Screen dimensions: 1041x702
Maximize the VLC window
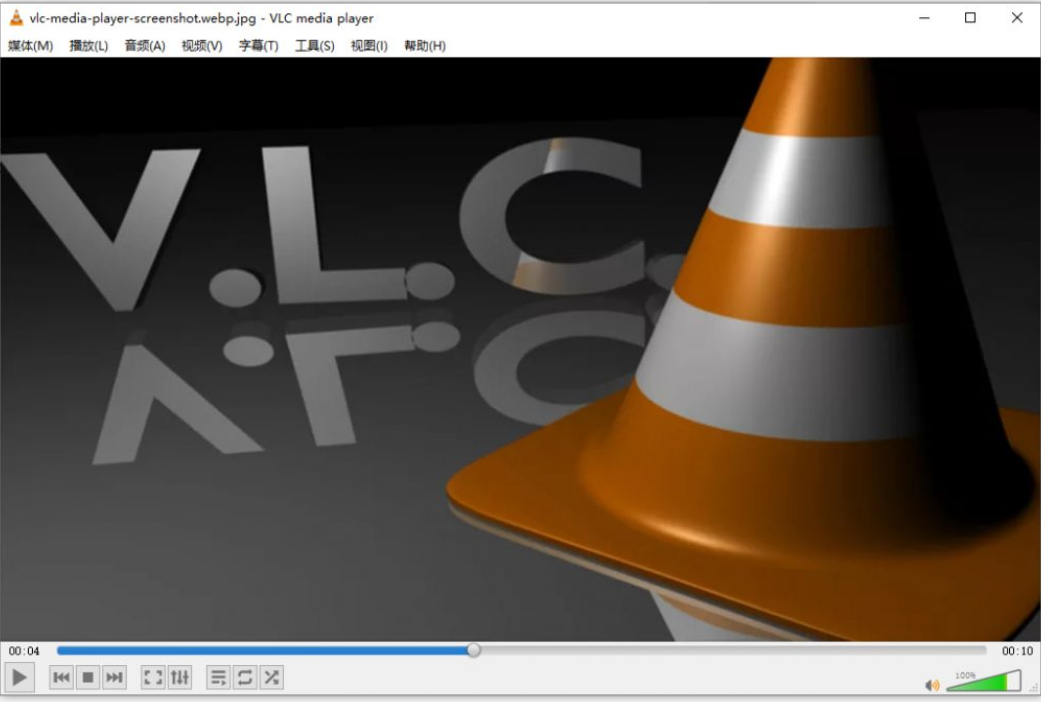click(970, 18)
